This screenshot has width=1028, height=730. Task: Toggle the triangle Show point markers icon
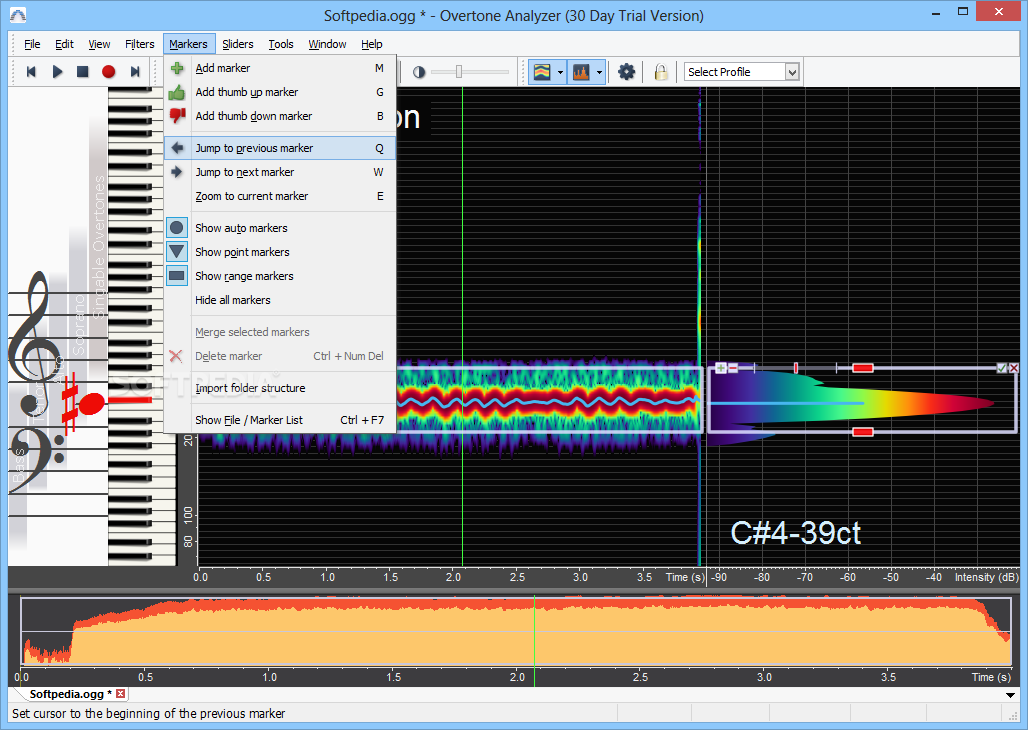pos(177,251)
